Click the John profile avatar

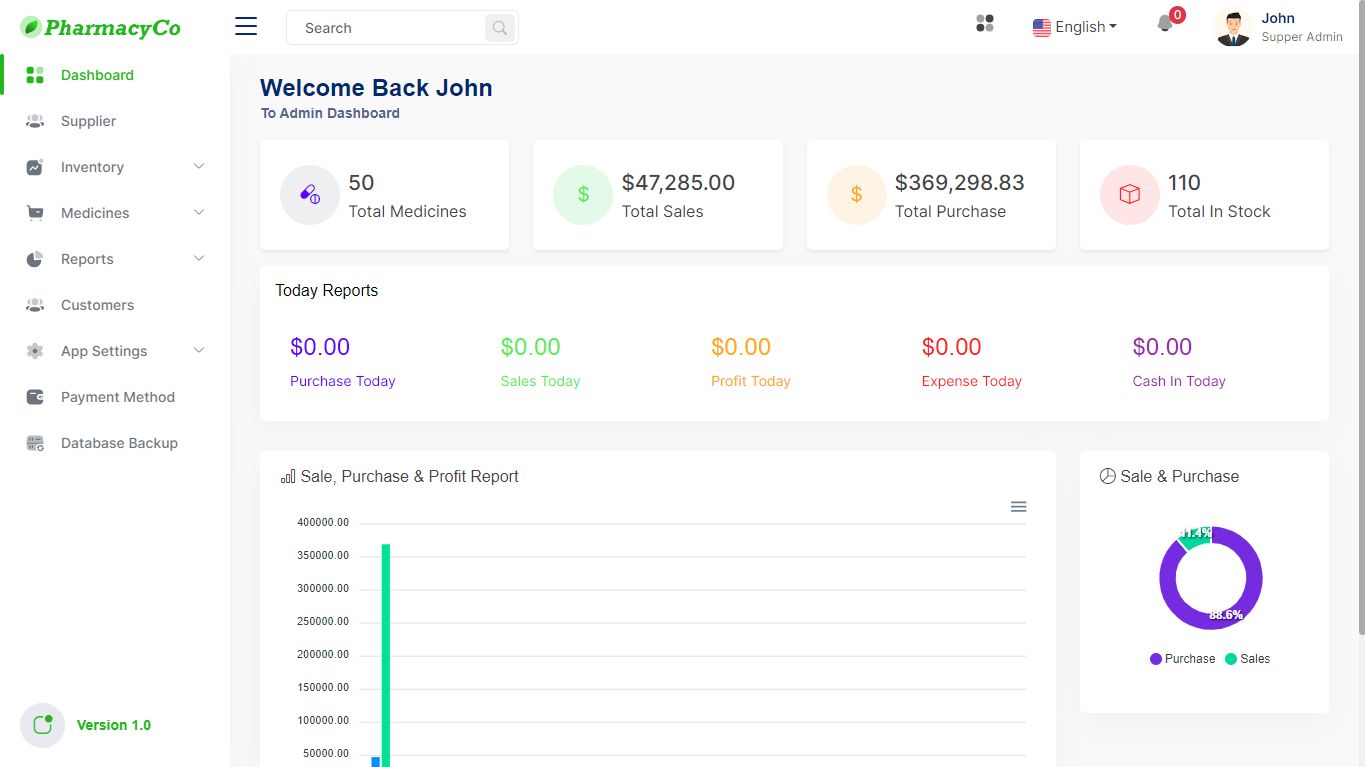pos(1233,28)
